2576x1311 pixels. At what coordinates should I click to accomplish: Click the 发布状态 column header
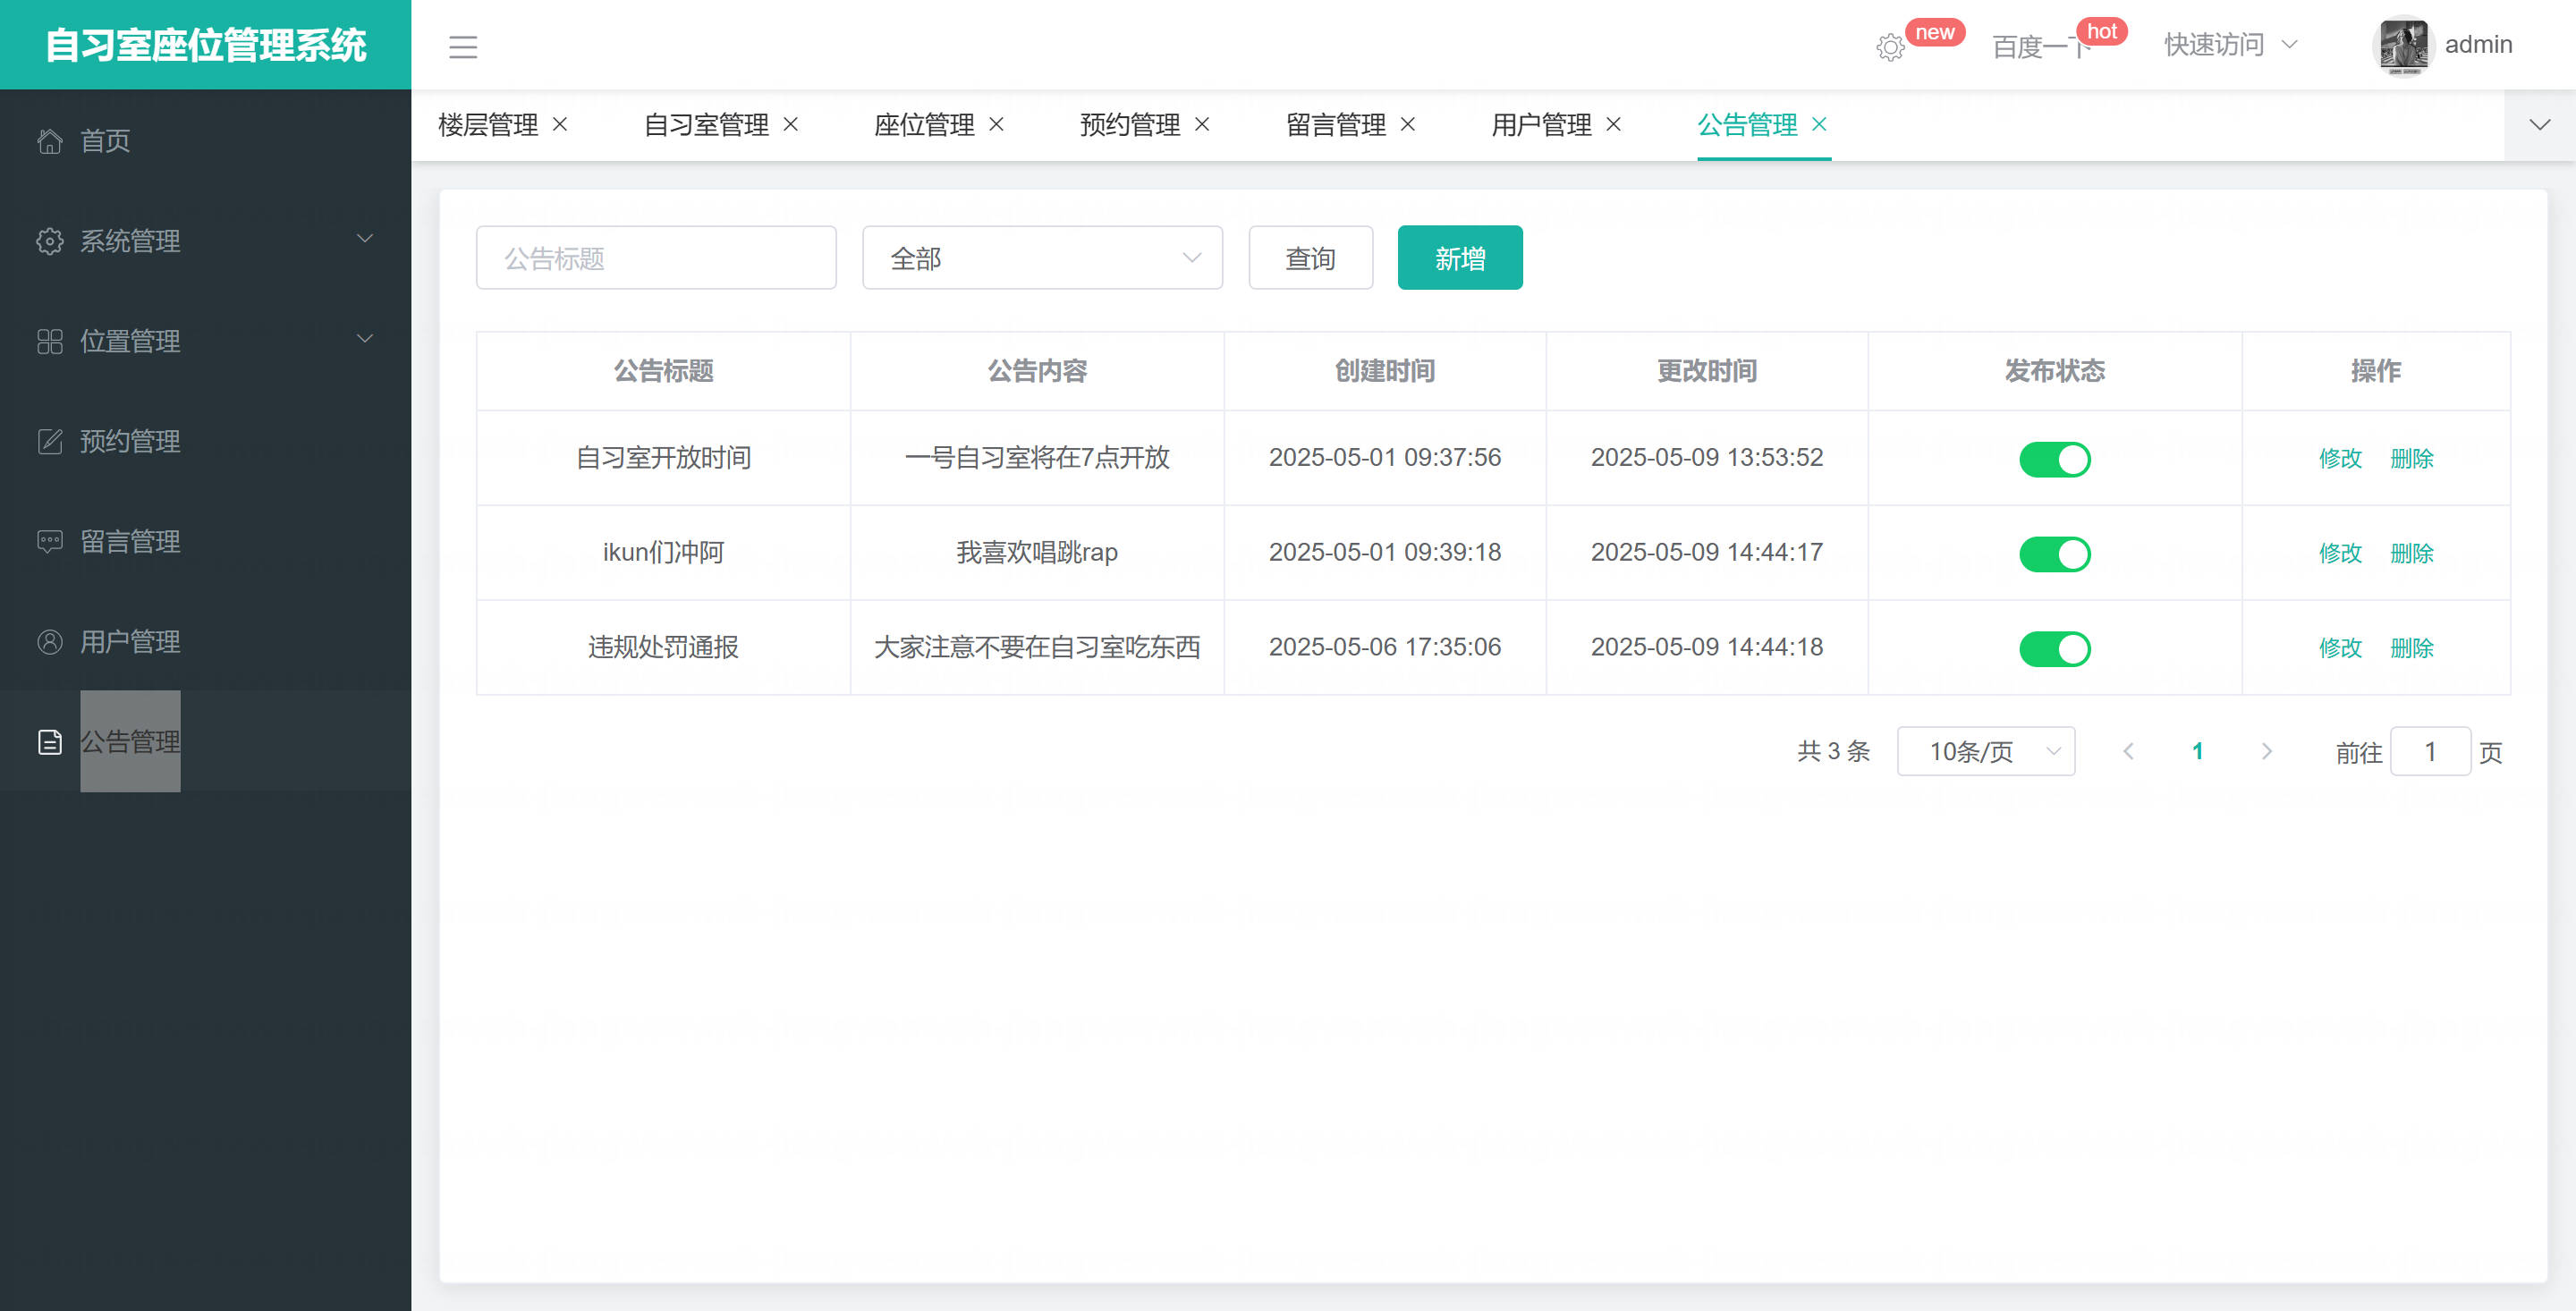pos(2055,371)
